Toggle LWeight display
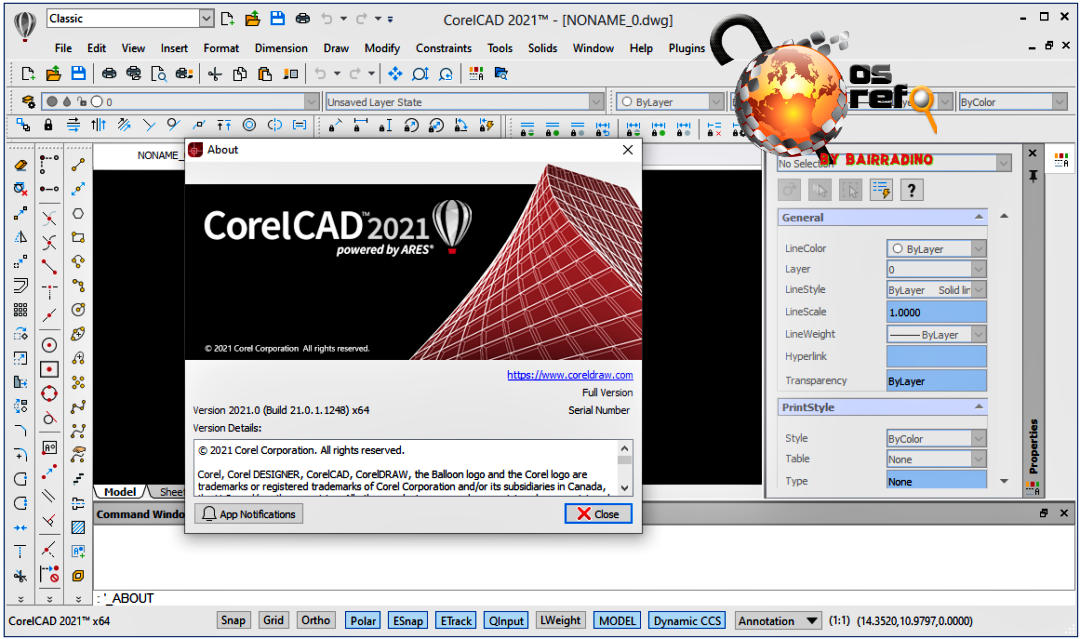 tap(560, 620)
